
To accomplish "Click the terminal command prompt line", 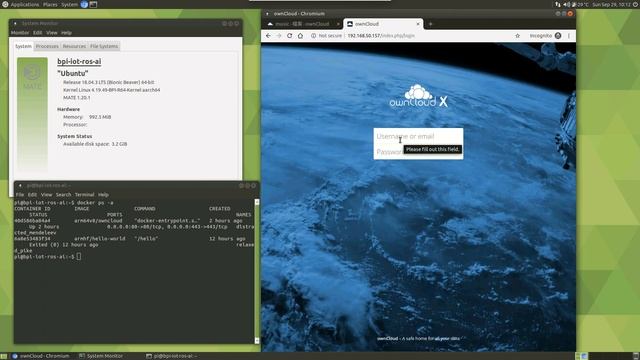I will coord(47,257).
